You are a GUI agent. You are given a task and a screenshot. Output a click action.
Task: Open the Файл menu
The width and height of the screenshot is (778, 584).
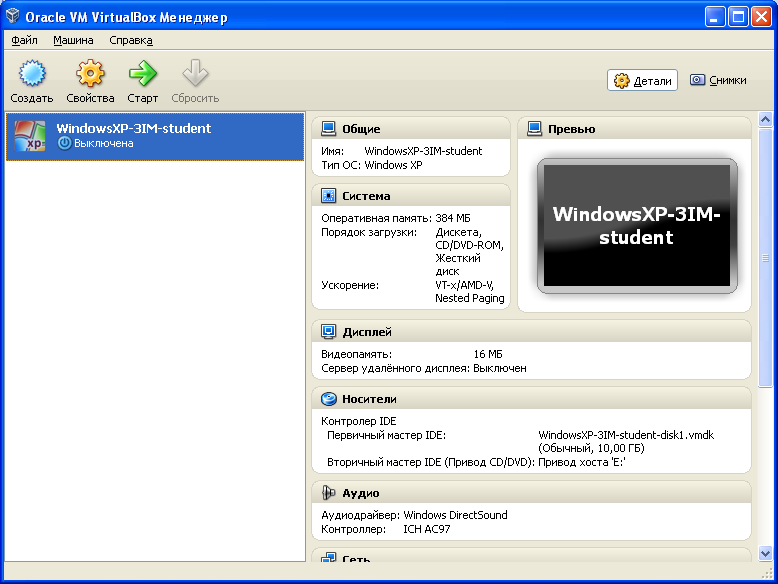click(x=24, y=40)
